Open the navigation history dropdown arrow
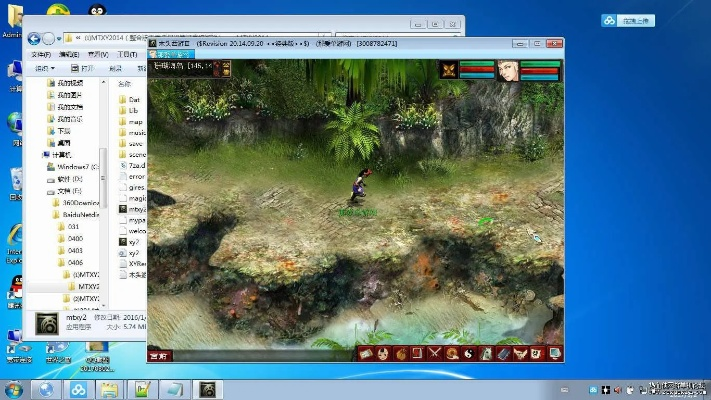The image size is (711, 400). tap(60, 38)
